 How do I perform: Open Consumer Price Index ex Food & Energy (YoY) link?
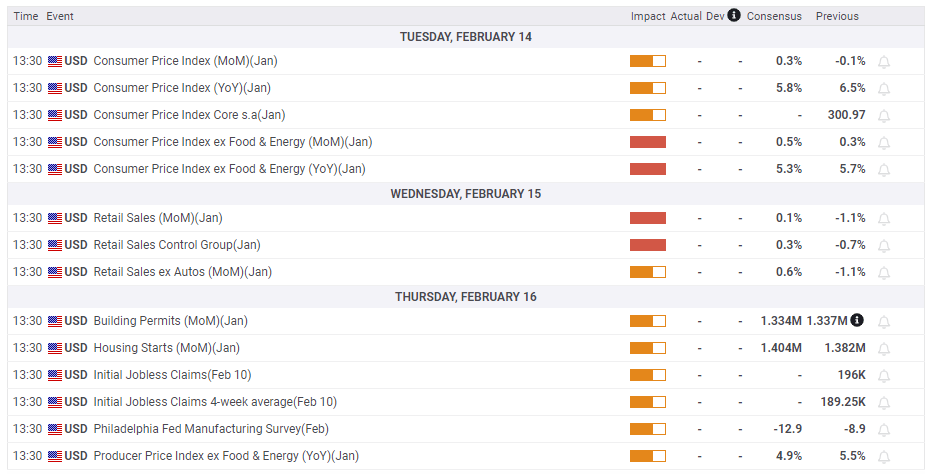coord(229,169)
